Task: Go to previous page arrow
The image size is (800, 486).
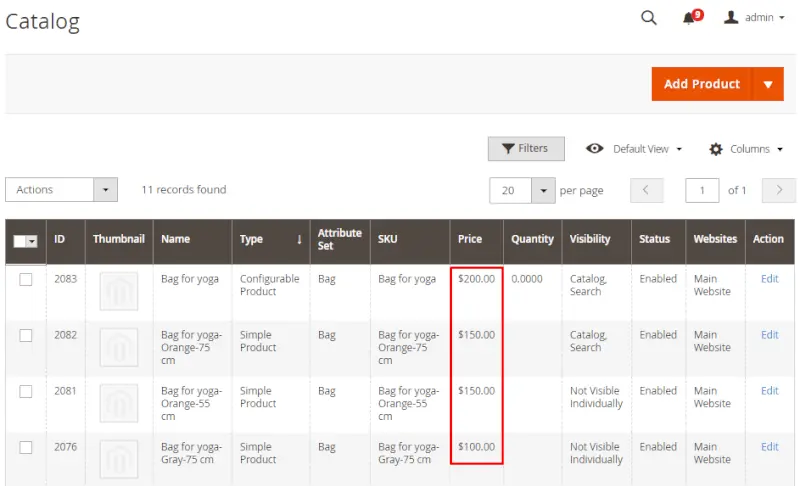Action: tap(647, 190)
